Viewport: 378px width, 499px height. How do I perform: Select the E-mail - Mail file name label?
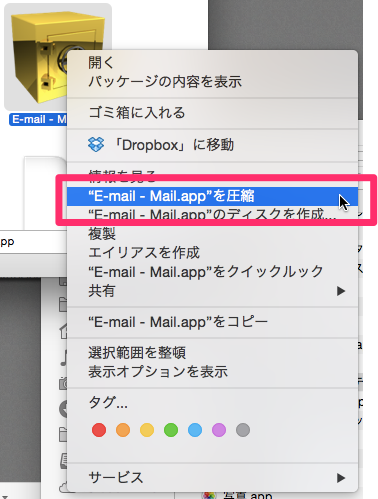coord(38,119)
